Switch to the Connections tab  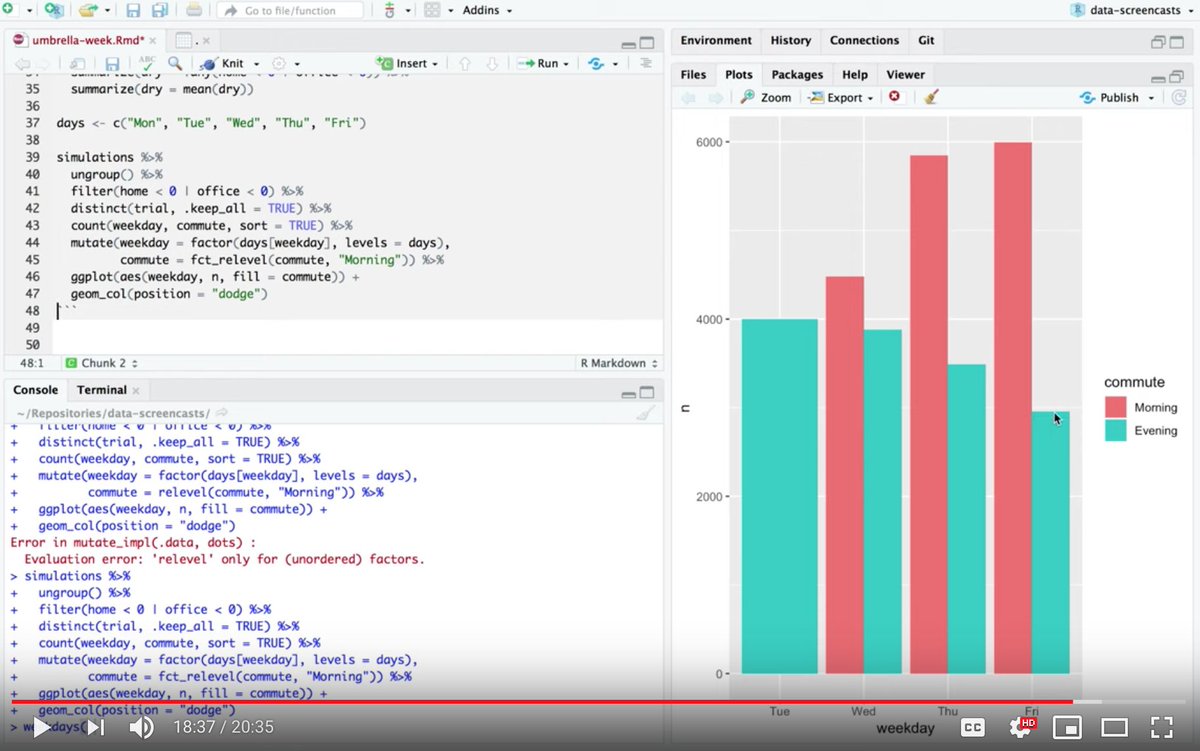click(865, 40)
